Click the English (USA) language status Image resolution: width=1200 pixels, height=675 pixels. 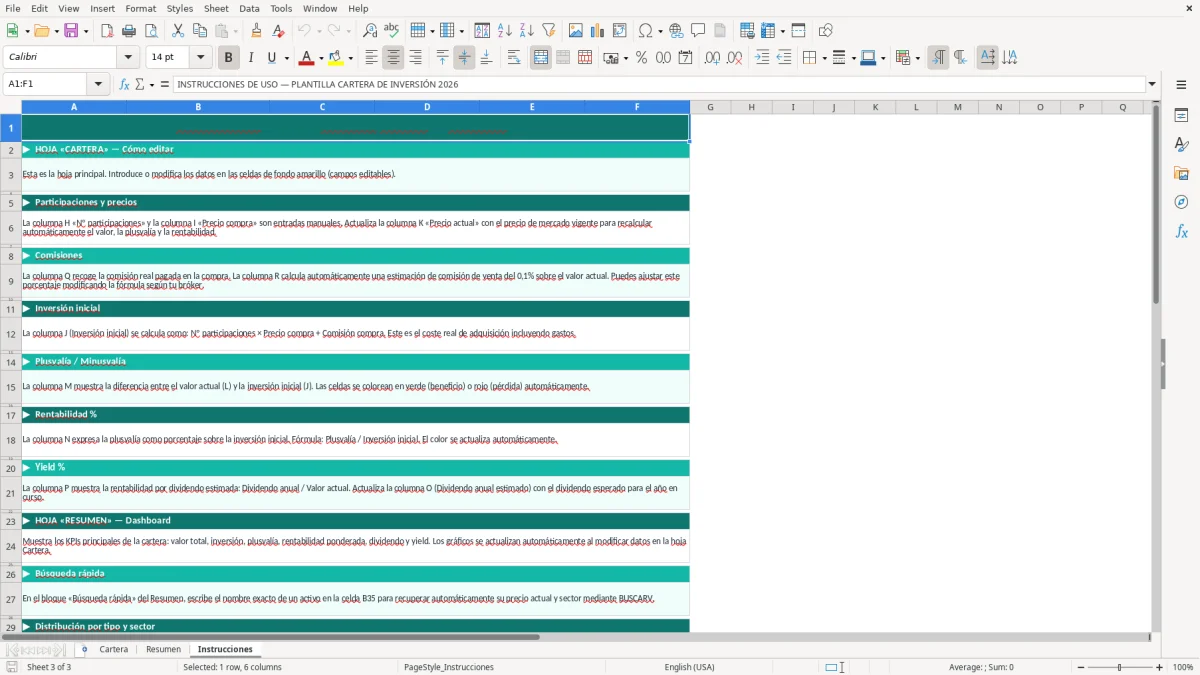click(x=689, y=667)
